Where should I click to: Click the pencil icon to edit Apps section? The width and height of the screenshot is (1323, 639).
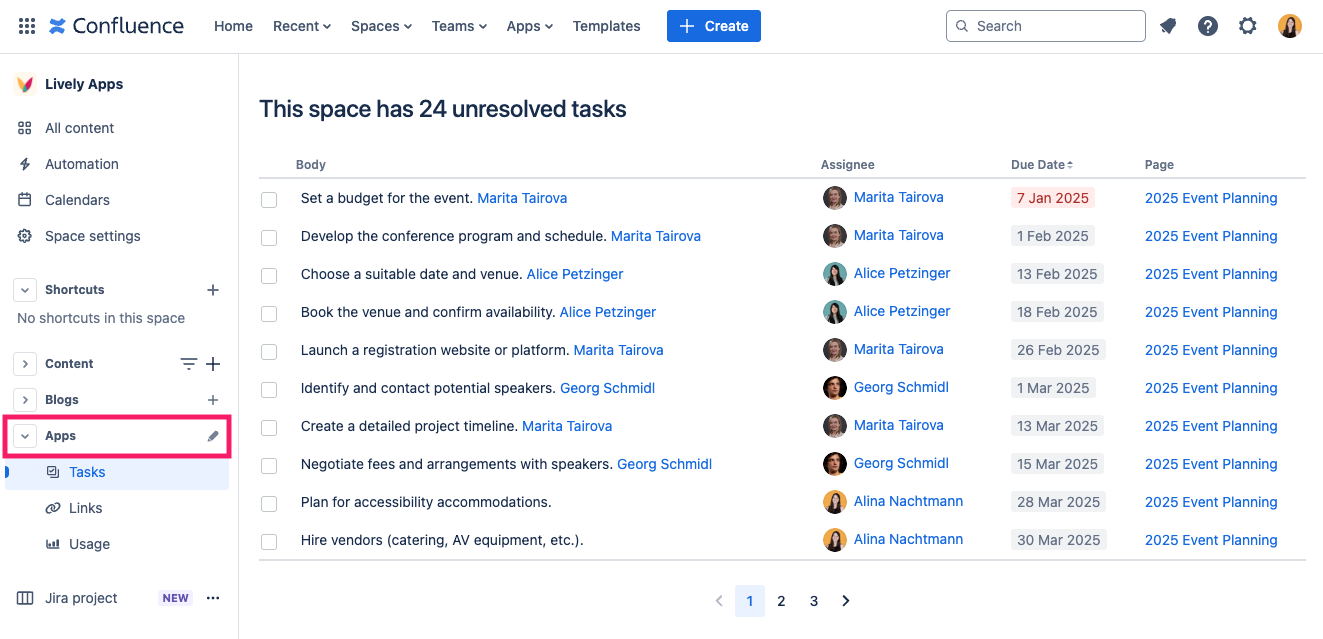[x=212, y=435]
